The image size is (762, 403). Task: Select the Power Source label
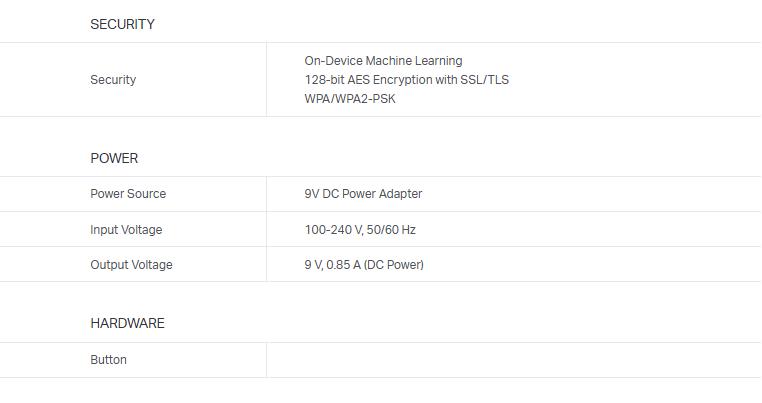[x=128, y=194]
